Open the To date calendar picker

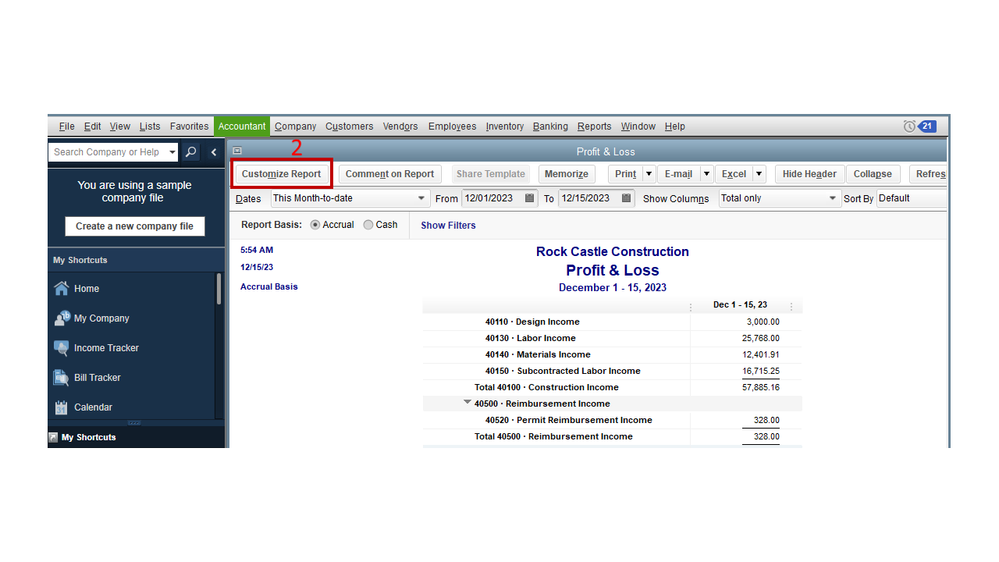click(x=626, y=198)
